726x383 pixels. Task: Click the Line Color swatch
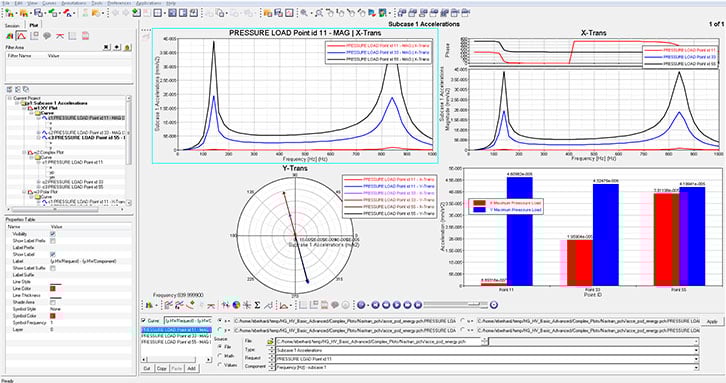(53, 289)
